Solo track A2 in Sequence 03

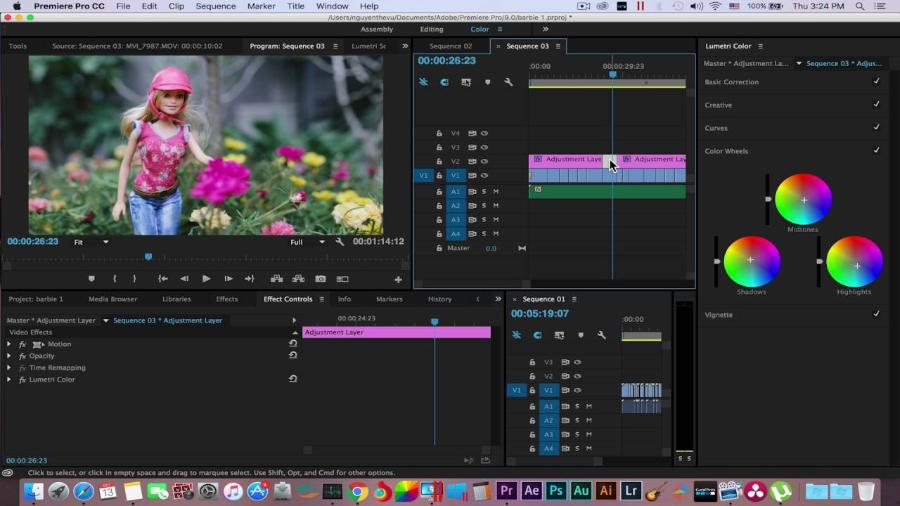coord(484,205)
